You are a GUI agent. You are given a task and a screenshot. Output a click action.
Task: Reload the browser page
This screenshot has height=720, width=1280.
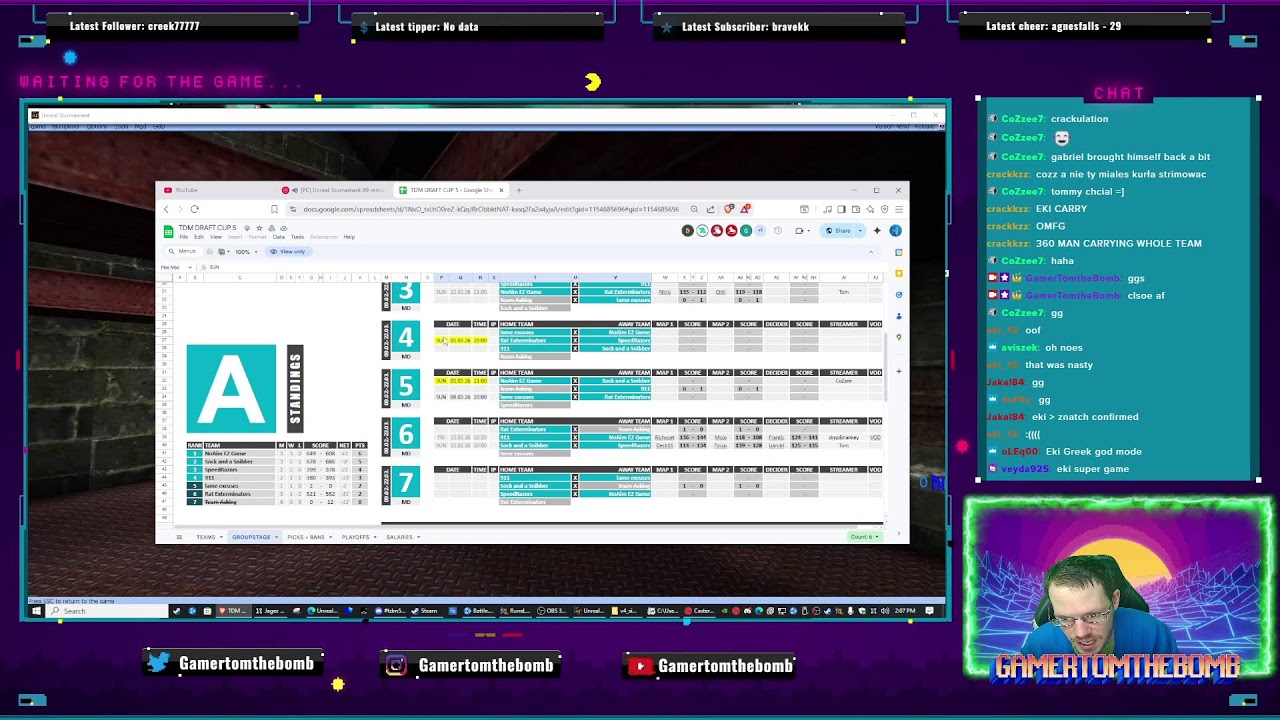195,209
